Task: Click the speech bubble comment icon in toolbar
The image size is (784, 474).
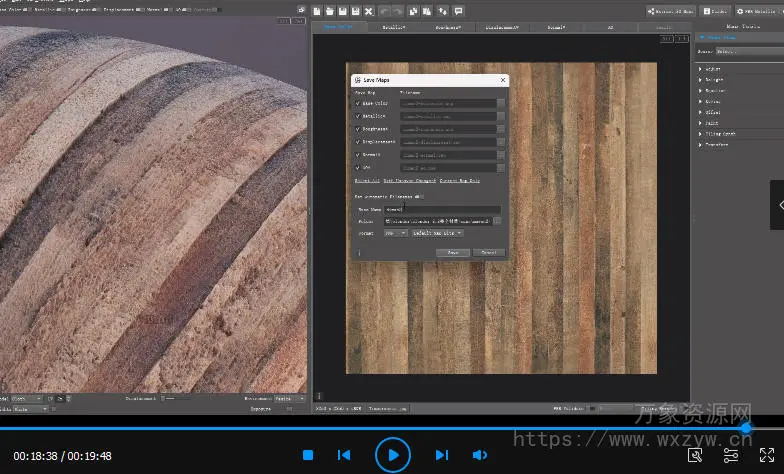Action: pyautogui.click(x=458, y=11)
